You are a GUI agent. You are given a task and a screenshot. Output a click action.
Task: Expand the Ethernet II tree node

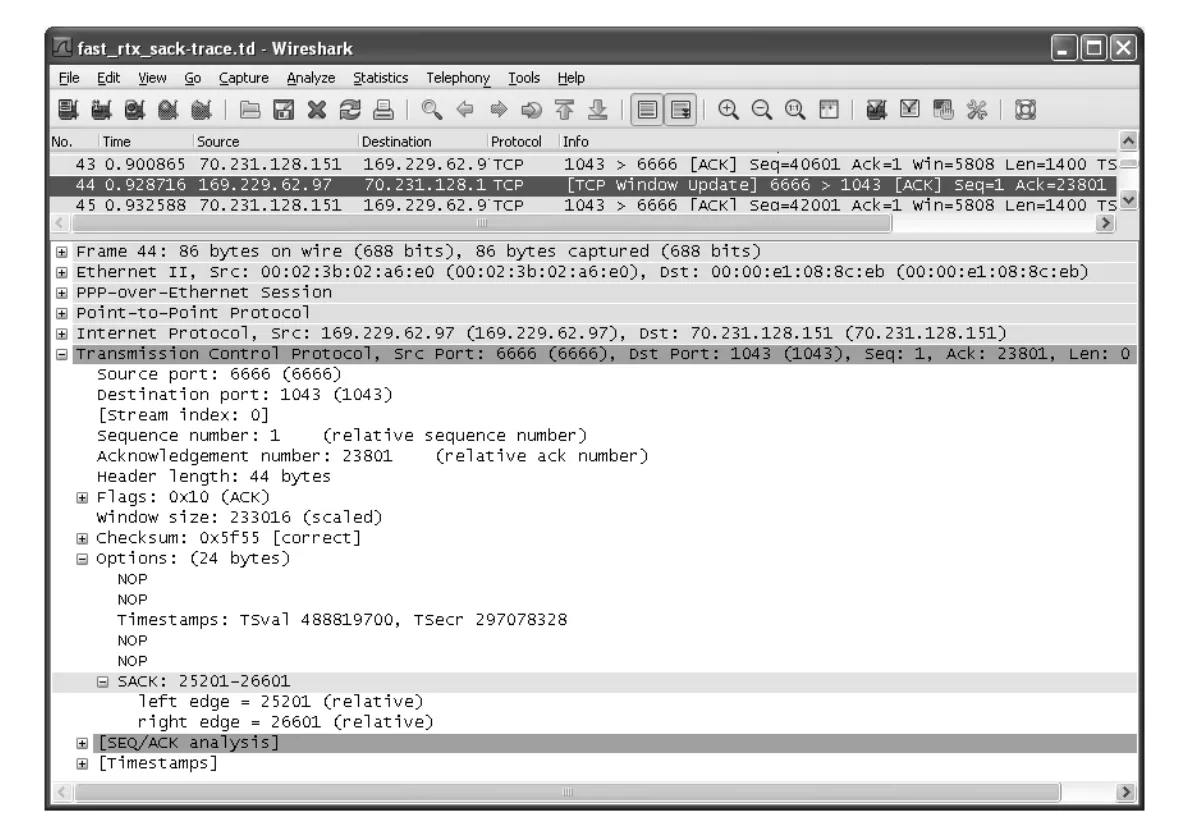pyautogui.click(x=62, y=273)
